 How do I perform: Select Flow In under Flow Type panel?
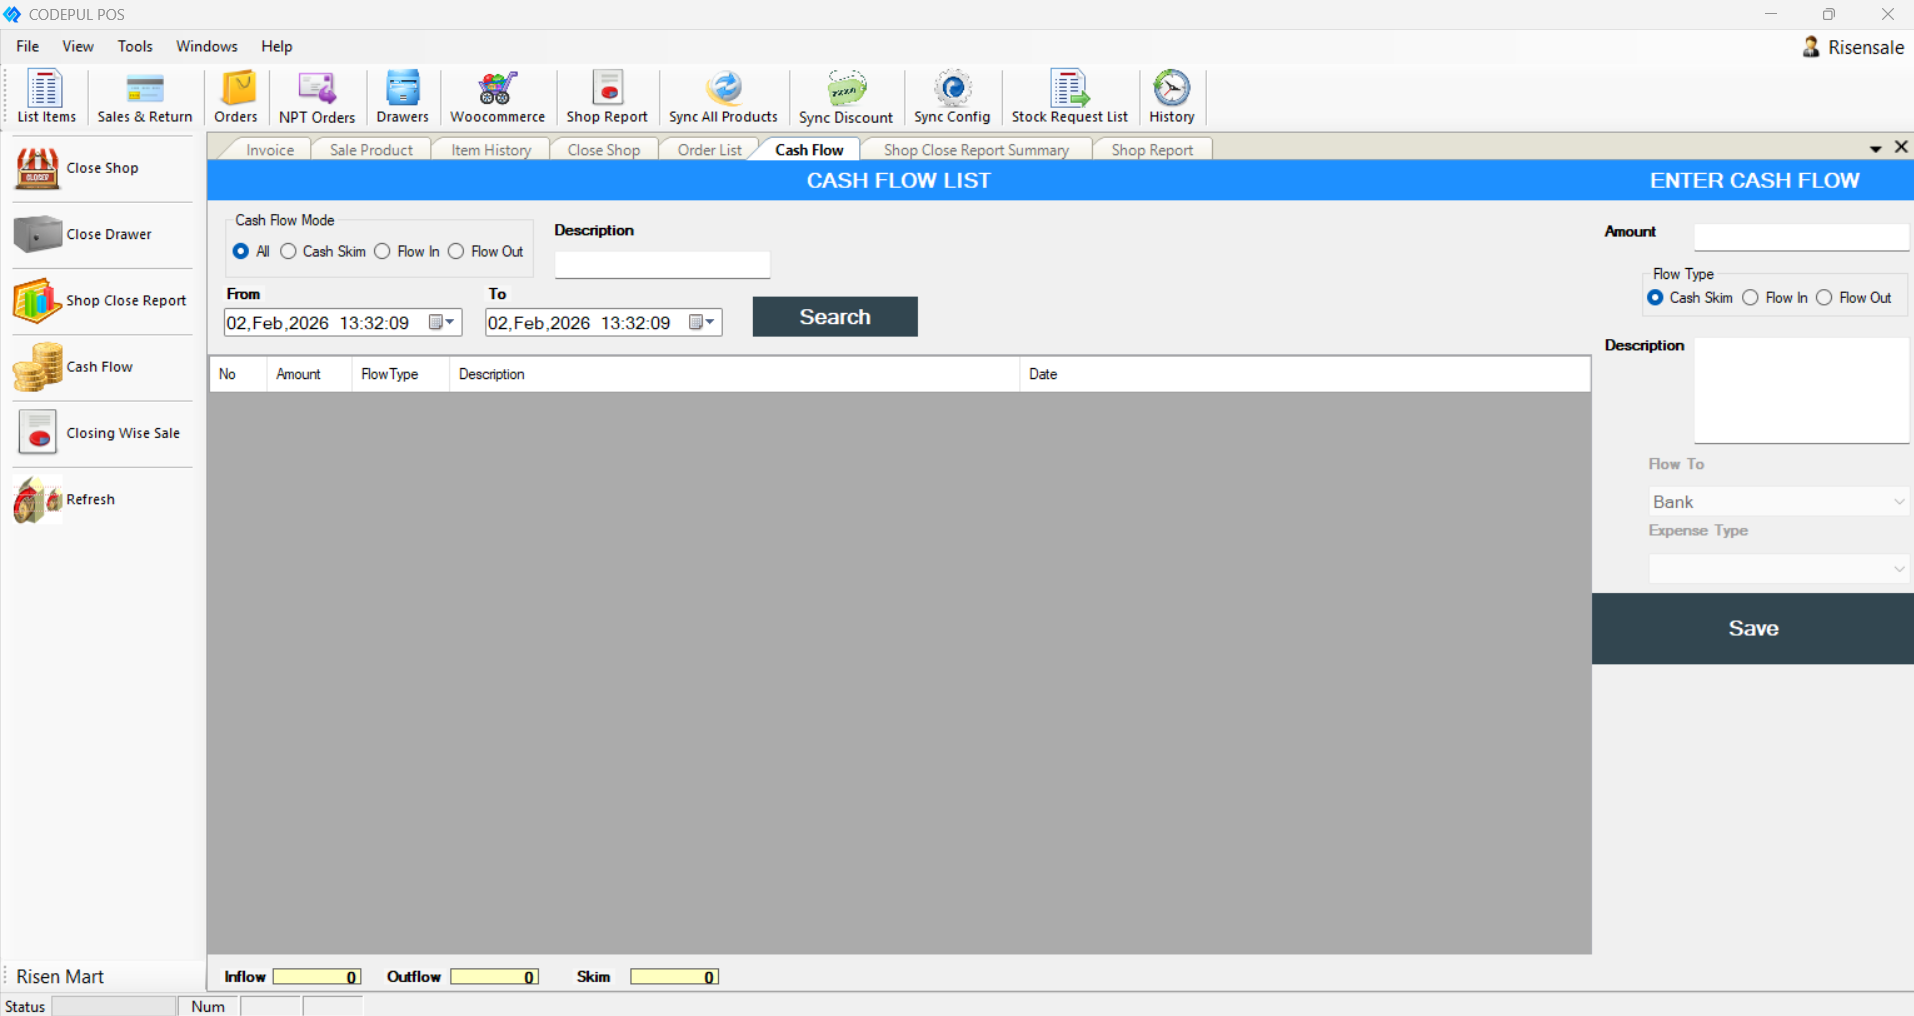[x=1750, y=297]
